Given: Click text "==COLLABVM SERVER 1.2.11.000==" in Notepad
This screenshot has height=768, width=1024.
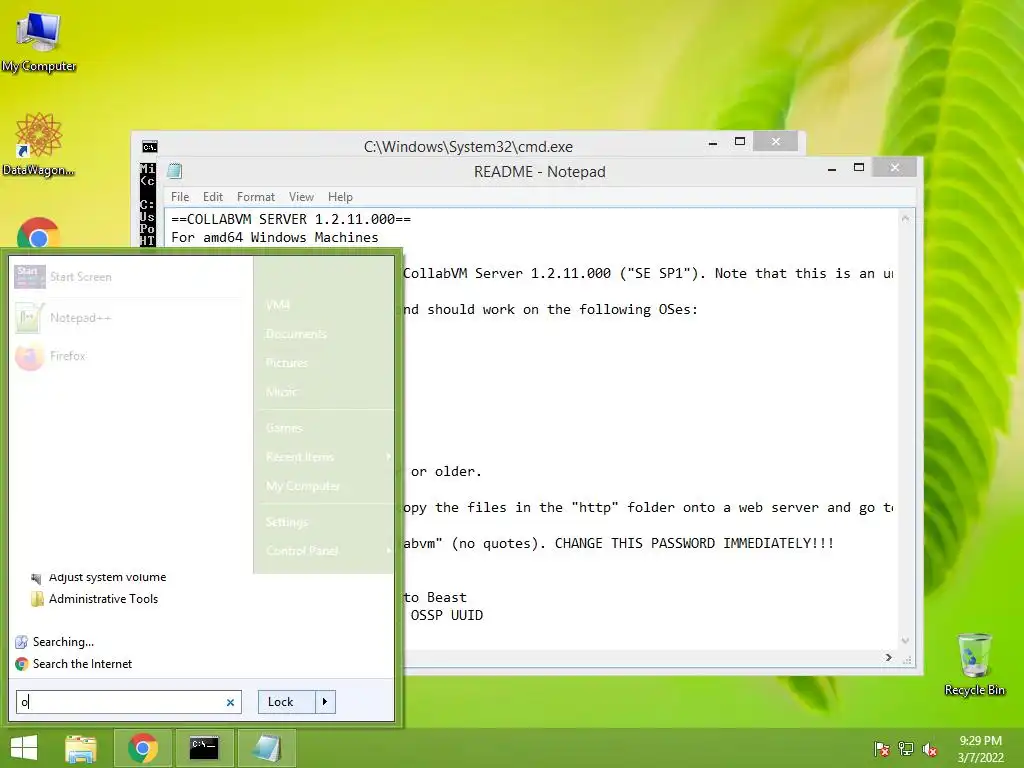Looking at the screenshot, I should coord(291,219).
